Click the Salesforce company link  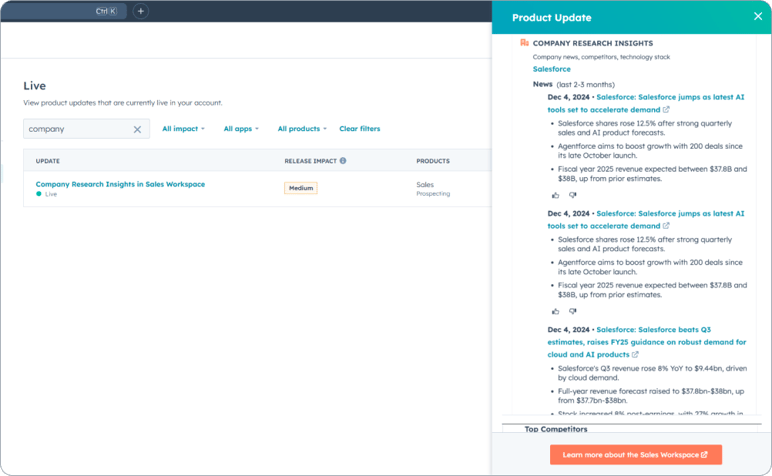pyautogui.click(x=551, y=69)
